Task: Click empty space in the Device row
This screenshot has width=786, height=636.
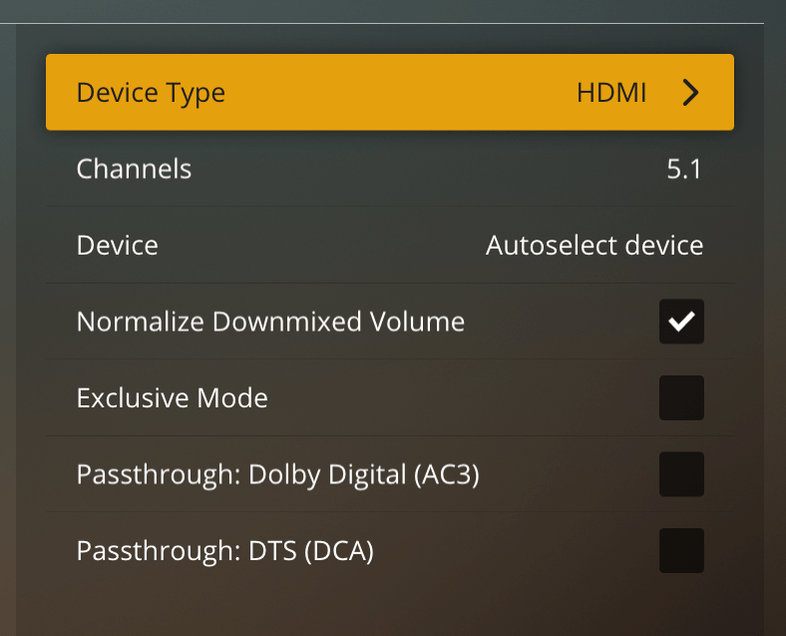Action: pos(320,245)
